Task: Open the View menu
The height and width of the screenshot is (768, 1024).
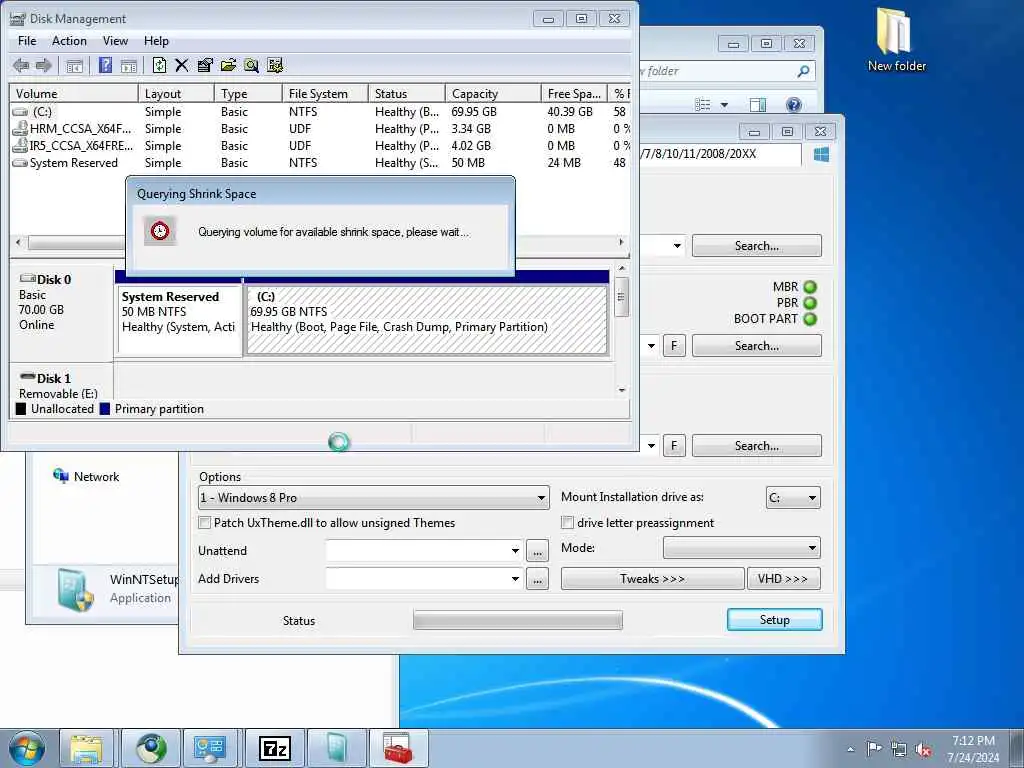Action: (115, 40)
